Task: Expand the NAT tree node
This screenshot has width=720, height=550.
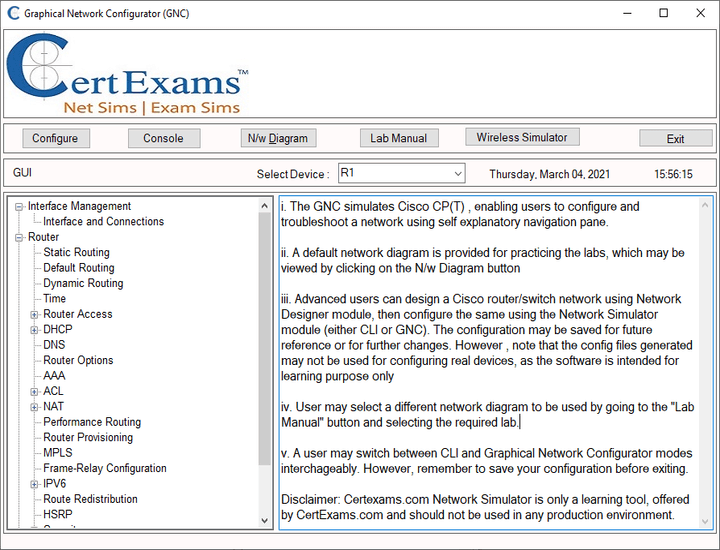Action: pos(34,407)
